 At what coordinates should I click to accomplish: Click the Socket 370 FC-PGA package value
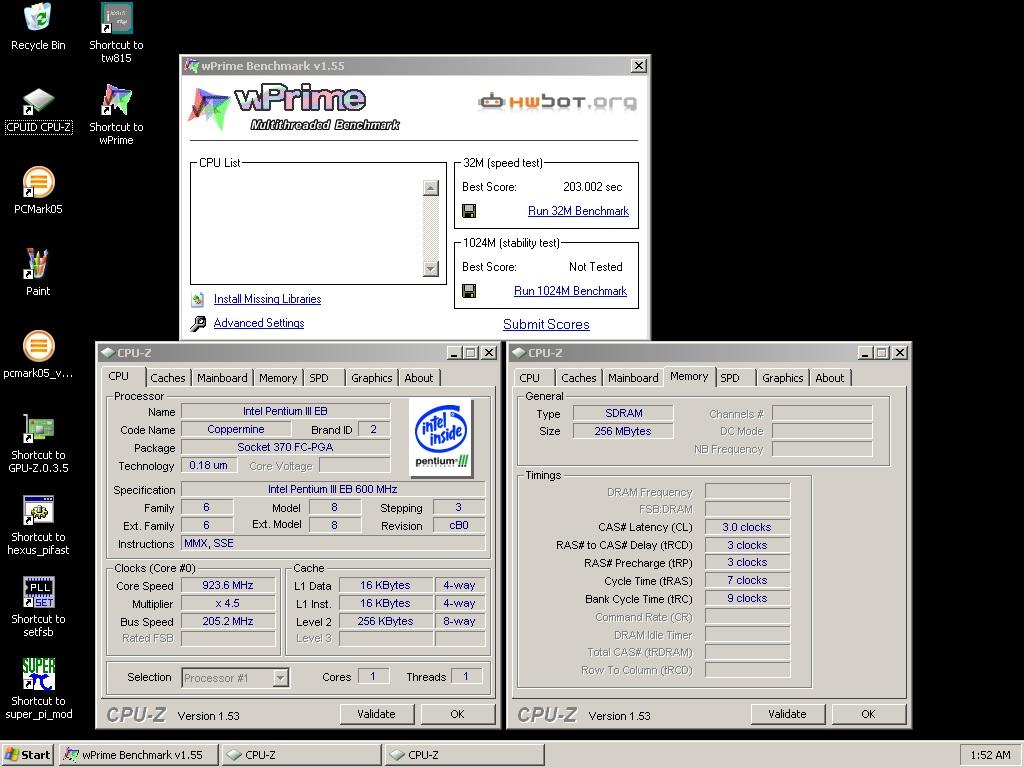[285, 447]
